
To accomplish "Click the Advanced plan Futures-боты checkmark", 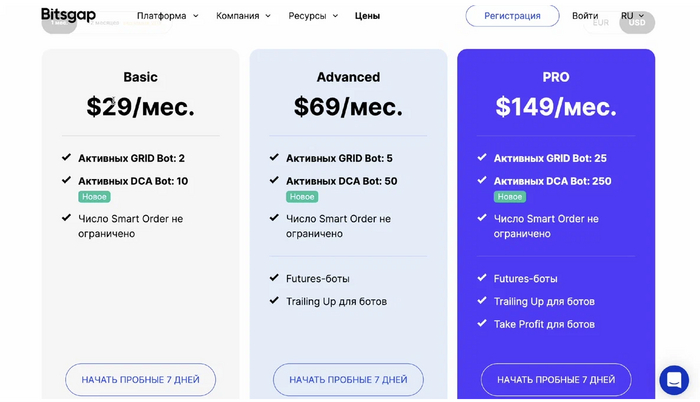I will pyautogui.click(x=274, y=278).
